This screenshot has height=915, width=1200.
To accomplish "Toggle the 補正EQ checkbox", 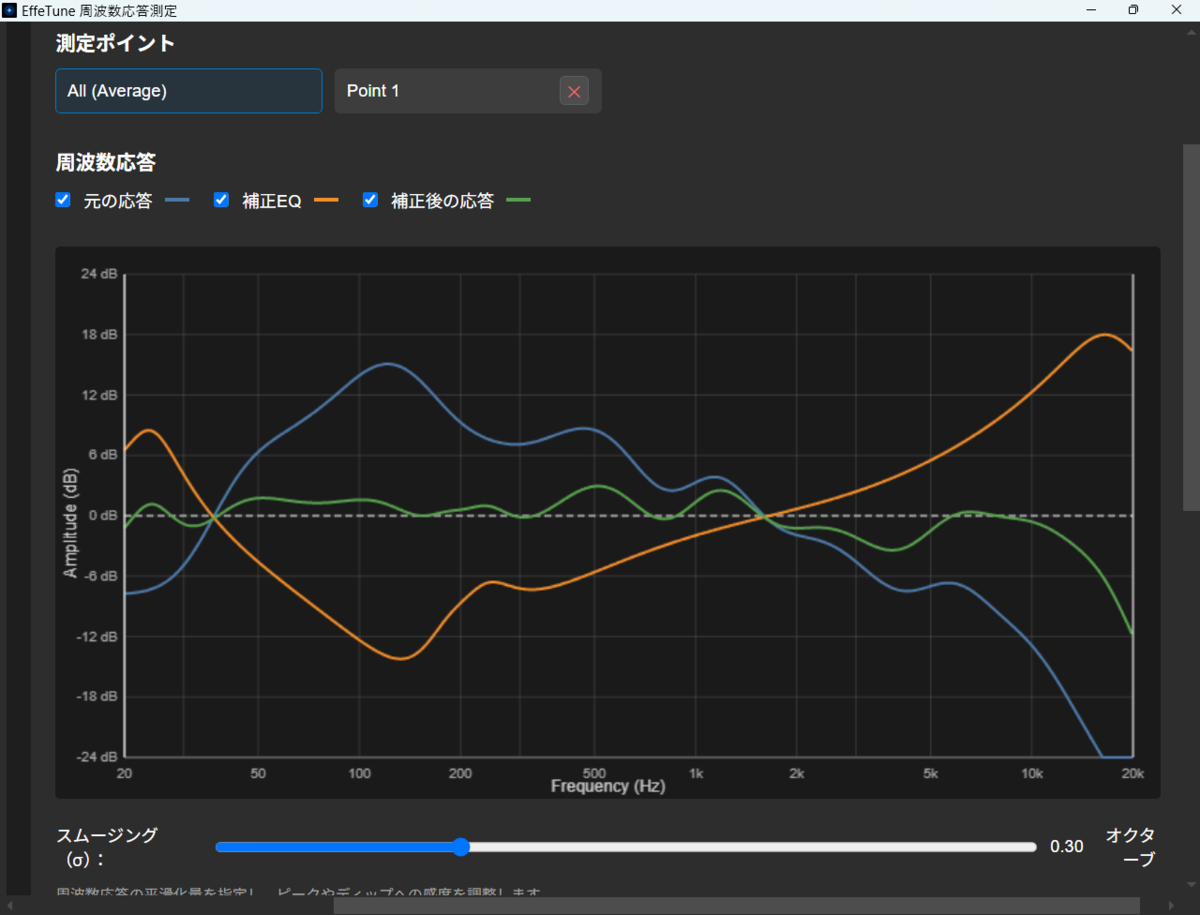I will click(x=222, y=200).
